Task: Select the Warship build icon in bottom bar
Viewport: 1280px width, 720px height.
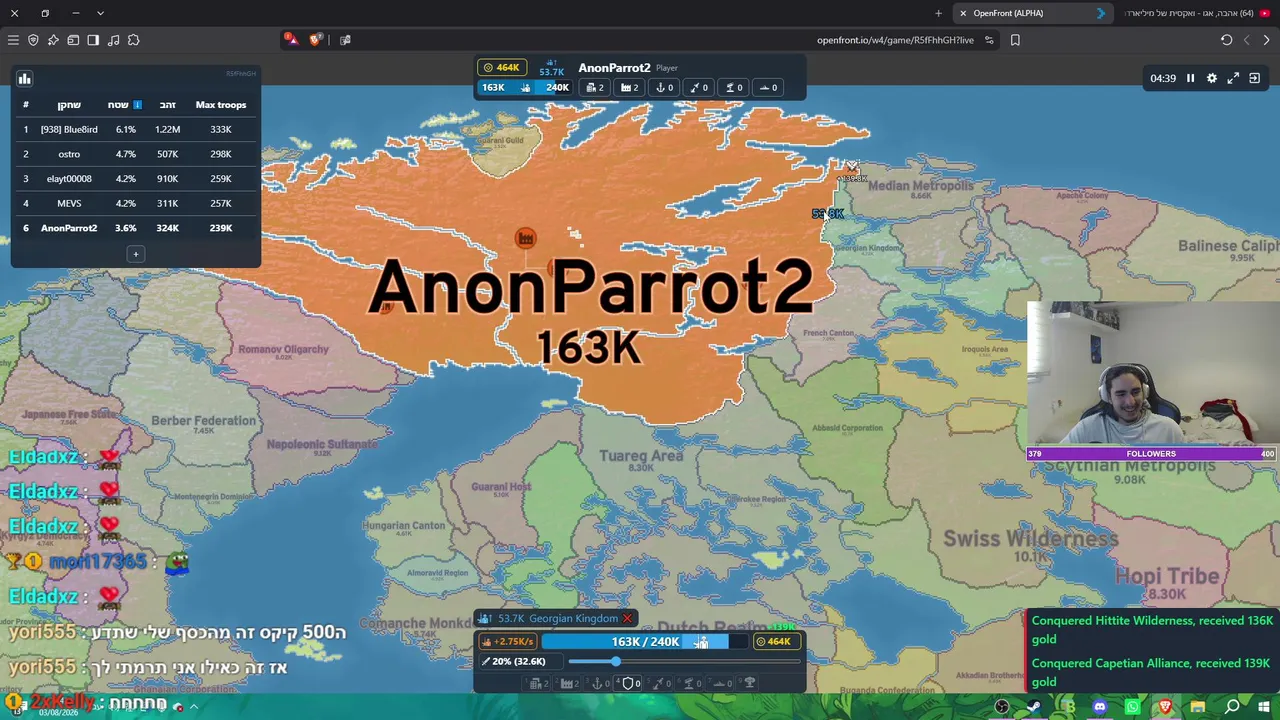Action: click(722, 683)
